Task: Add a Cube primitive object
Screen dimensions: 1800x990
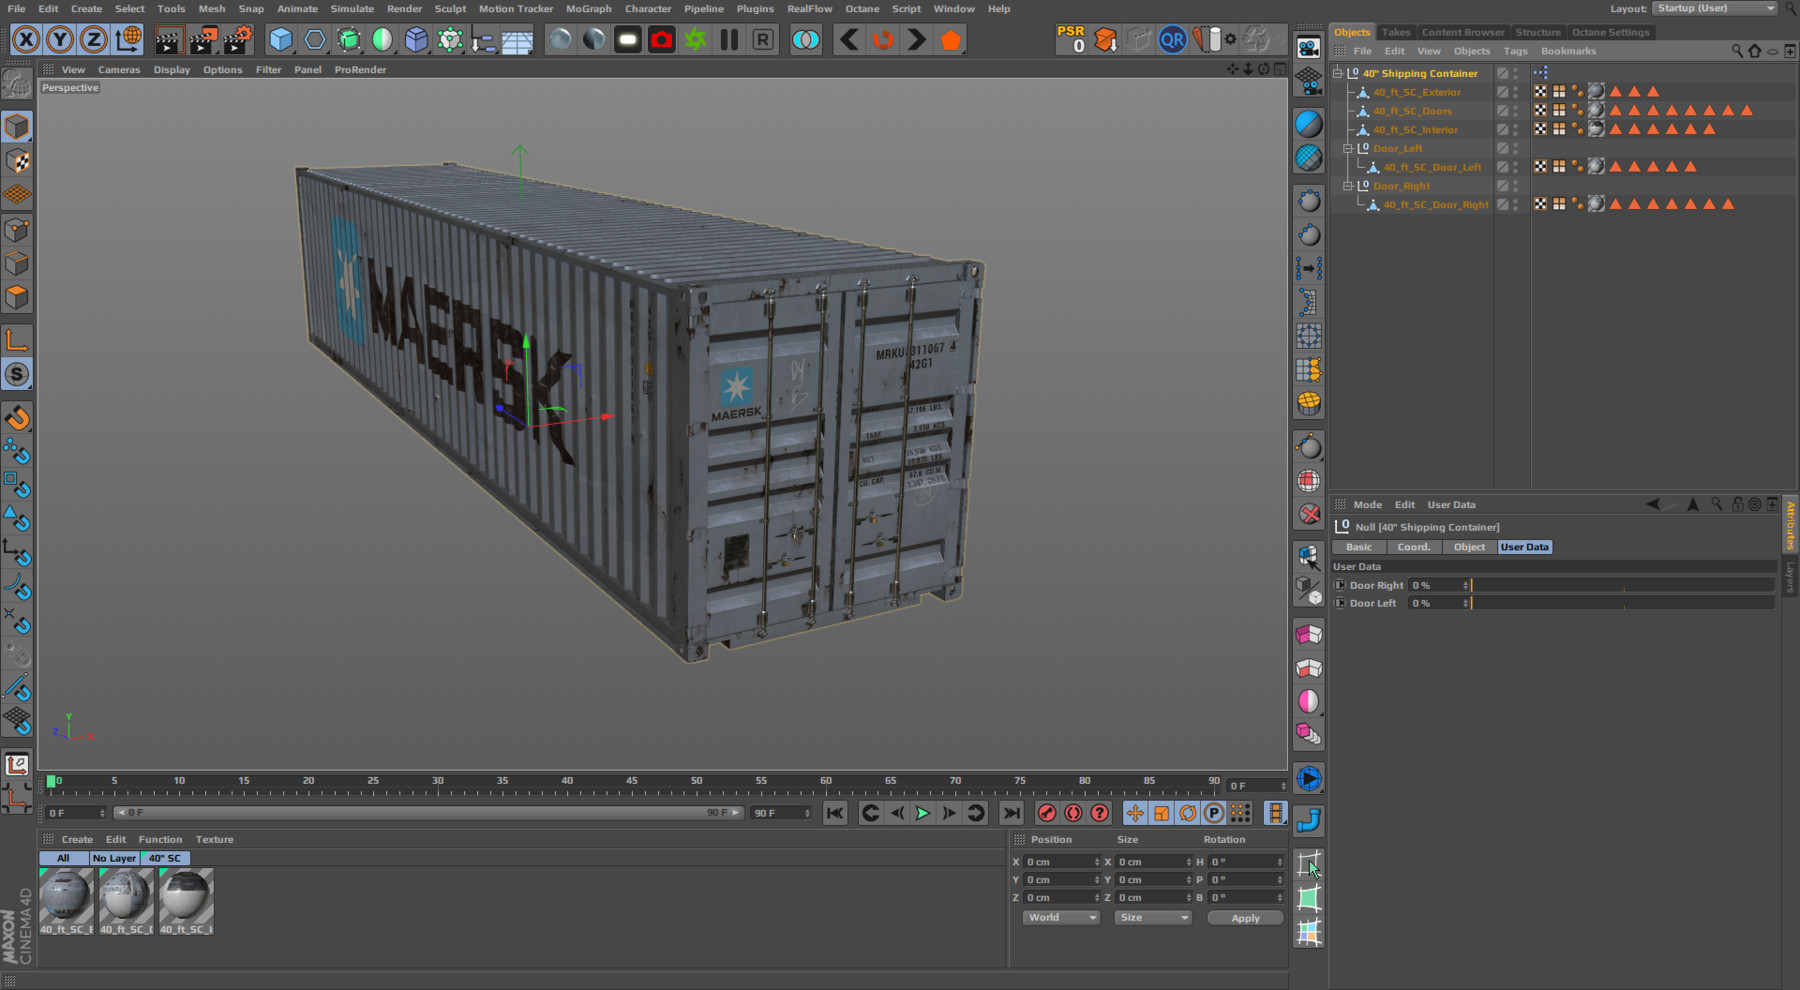Action: (x=281, y=40)
